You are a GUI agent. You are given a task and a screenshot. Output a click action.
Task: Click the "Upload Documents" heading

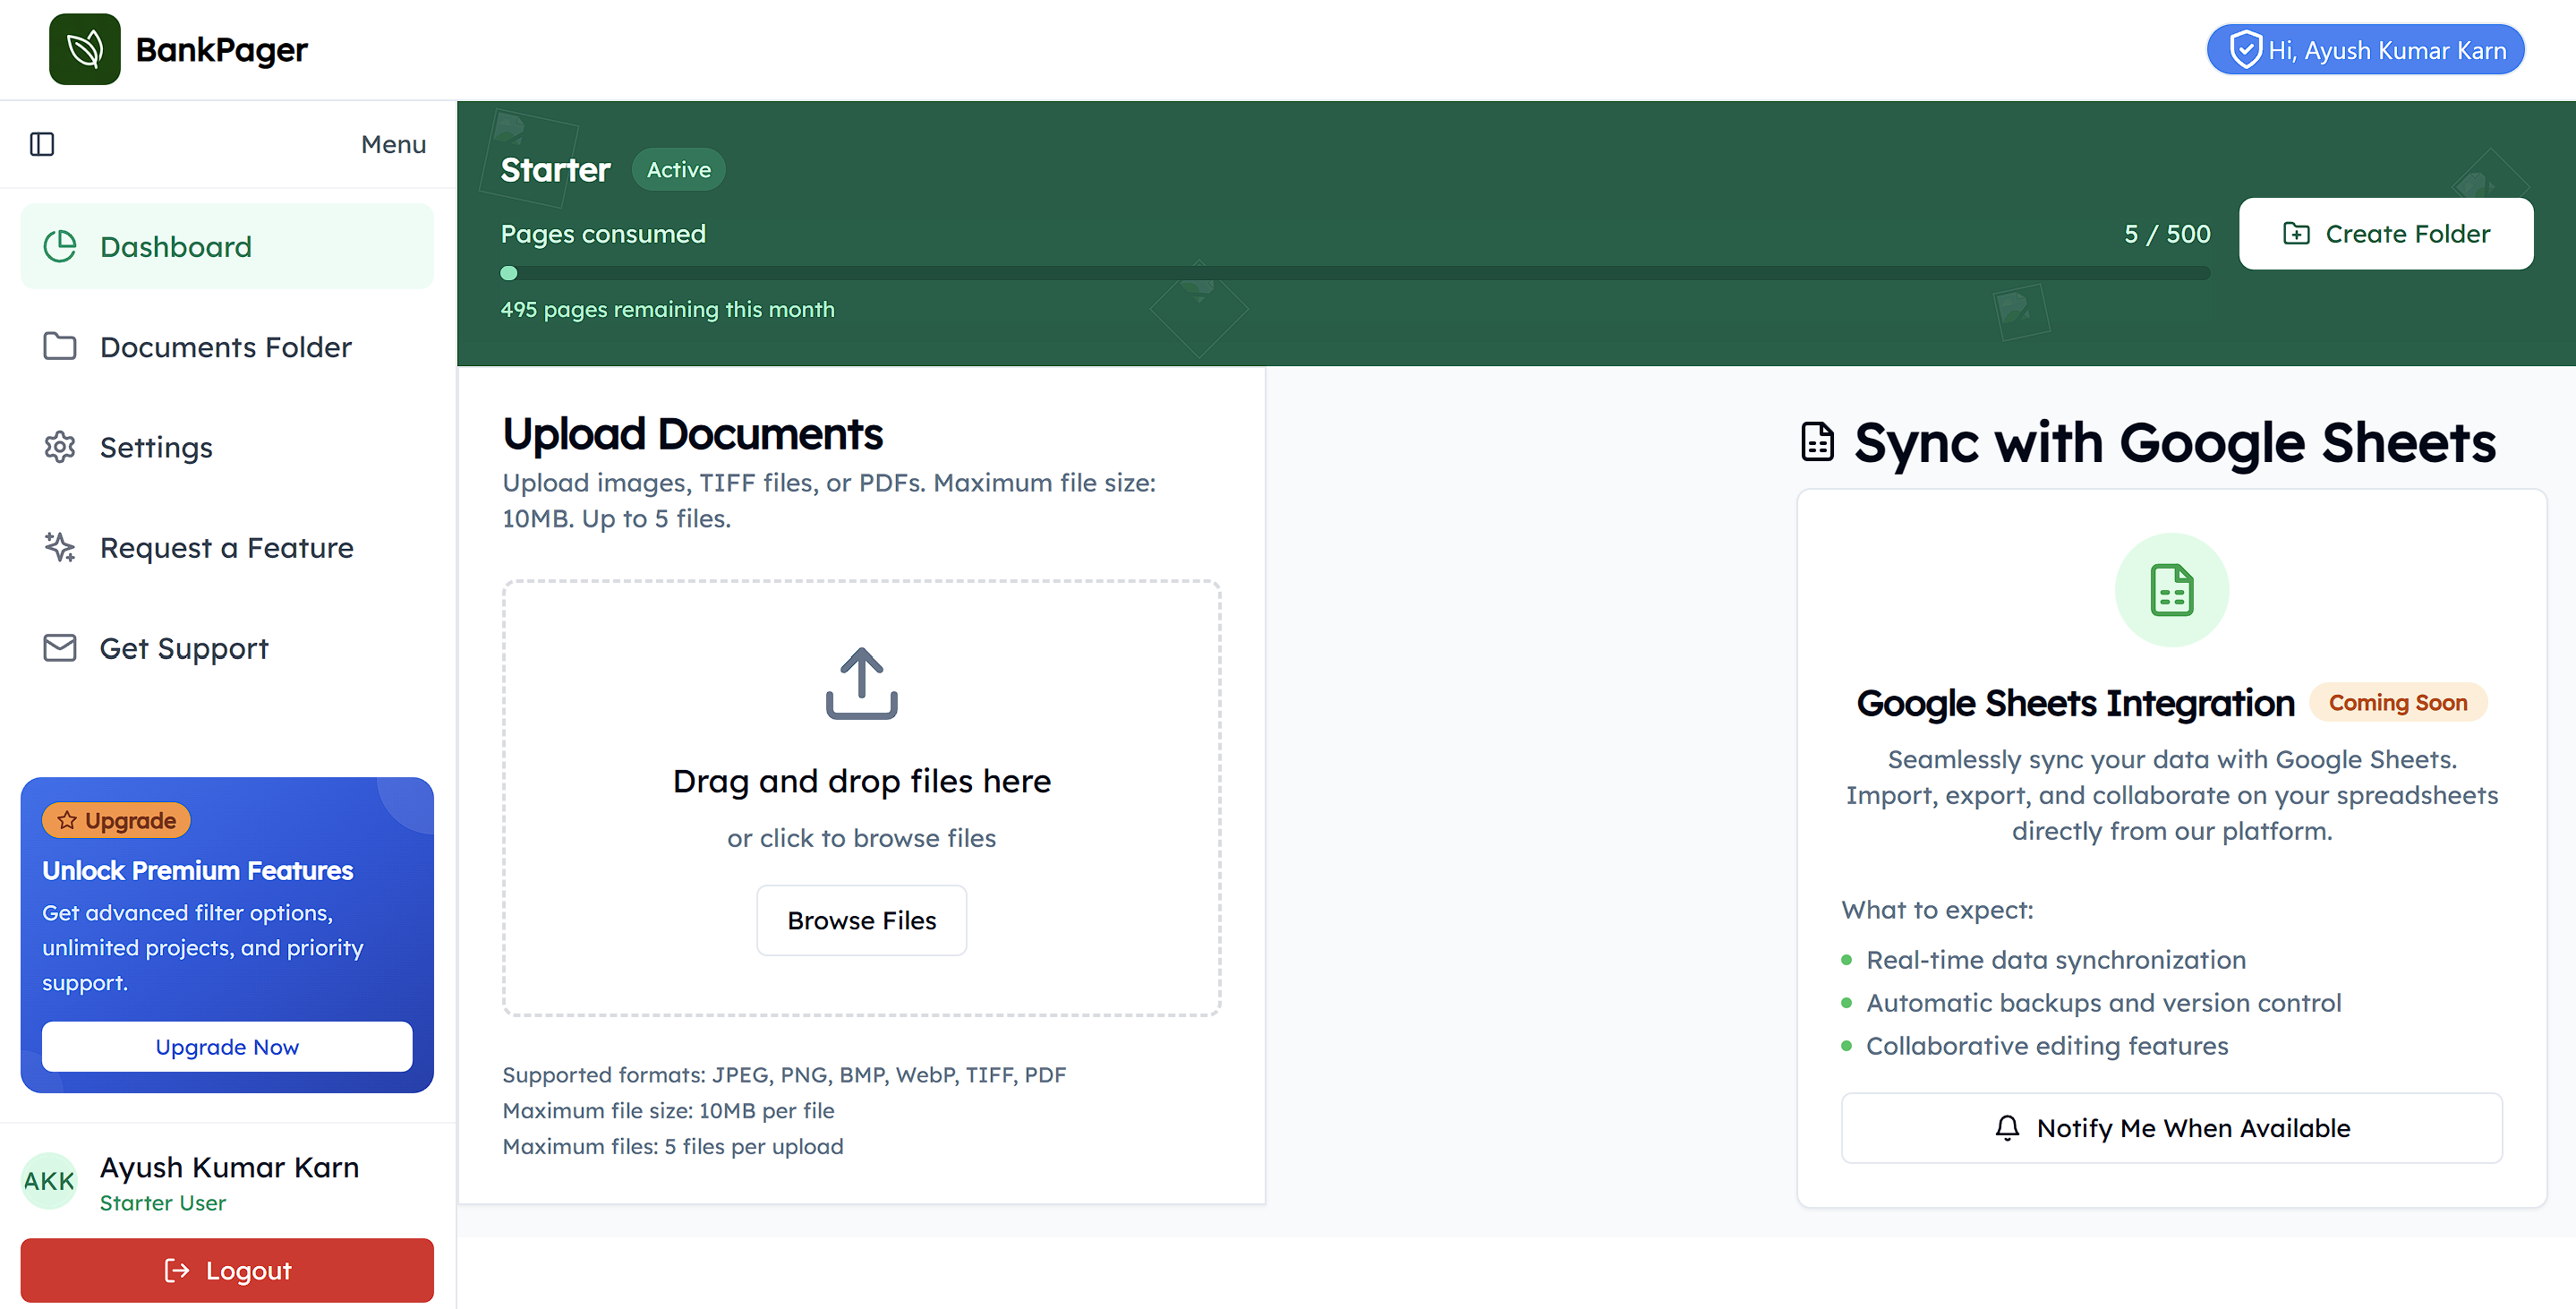[x=692, y=434]
